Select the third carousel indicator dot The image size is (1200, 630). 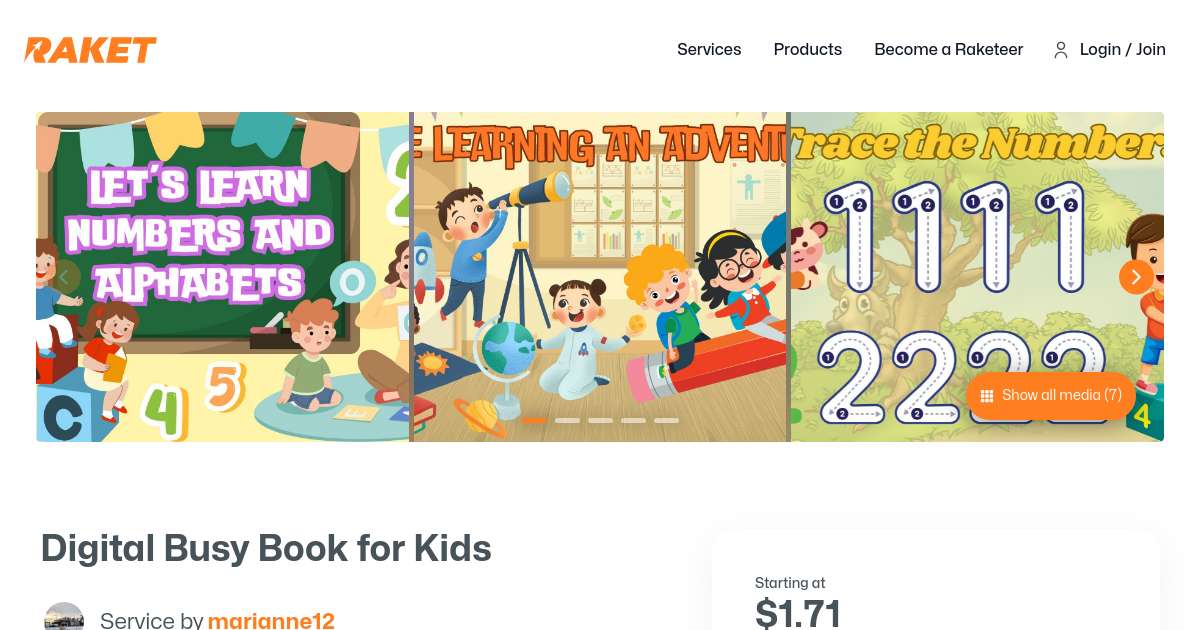(x=599, y=421)
